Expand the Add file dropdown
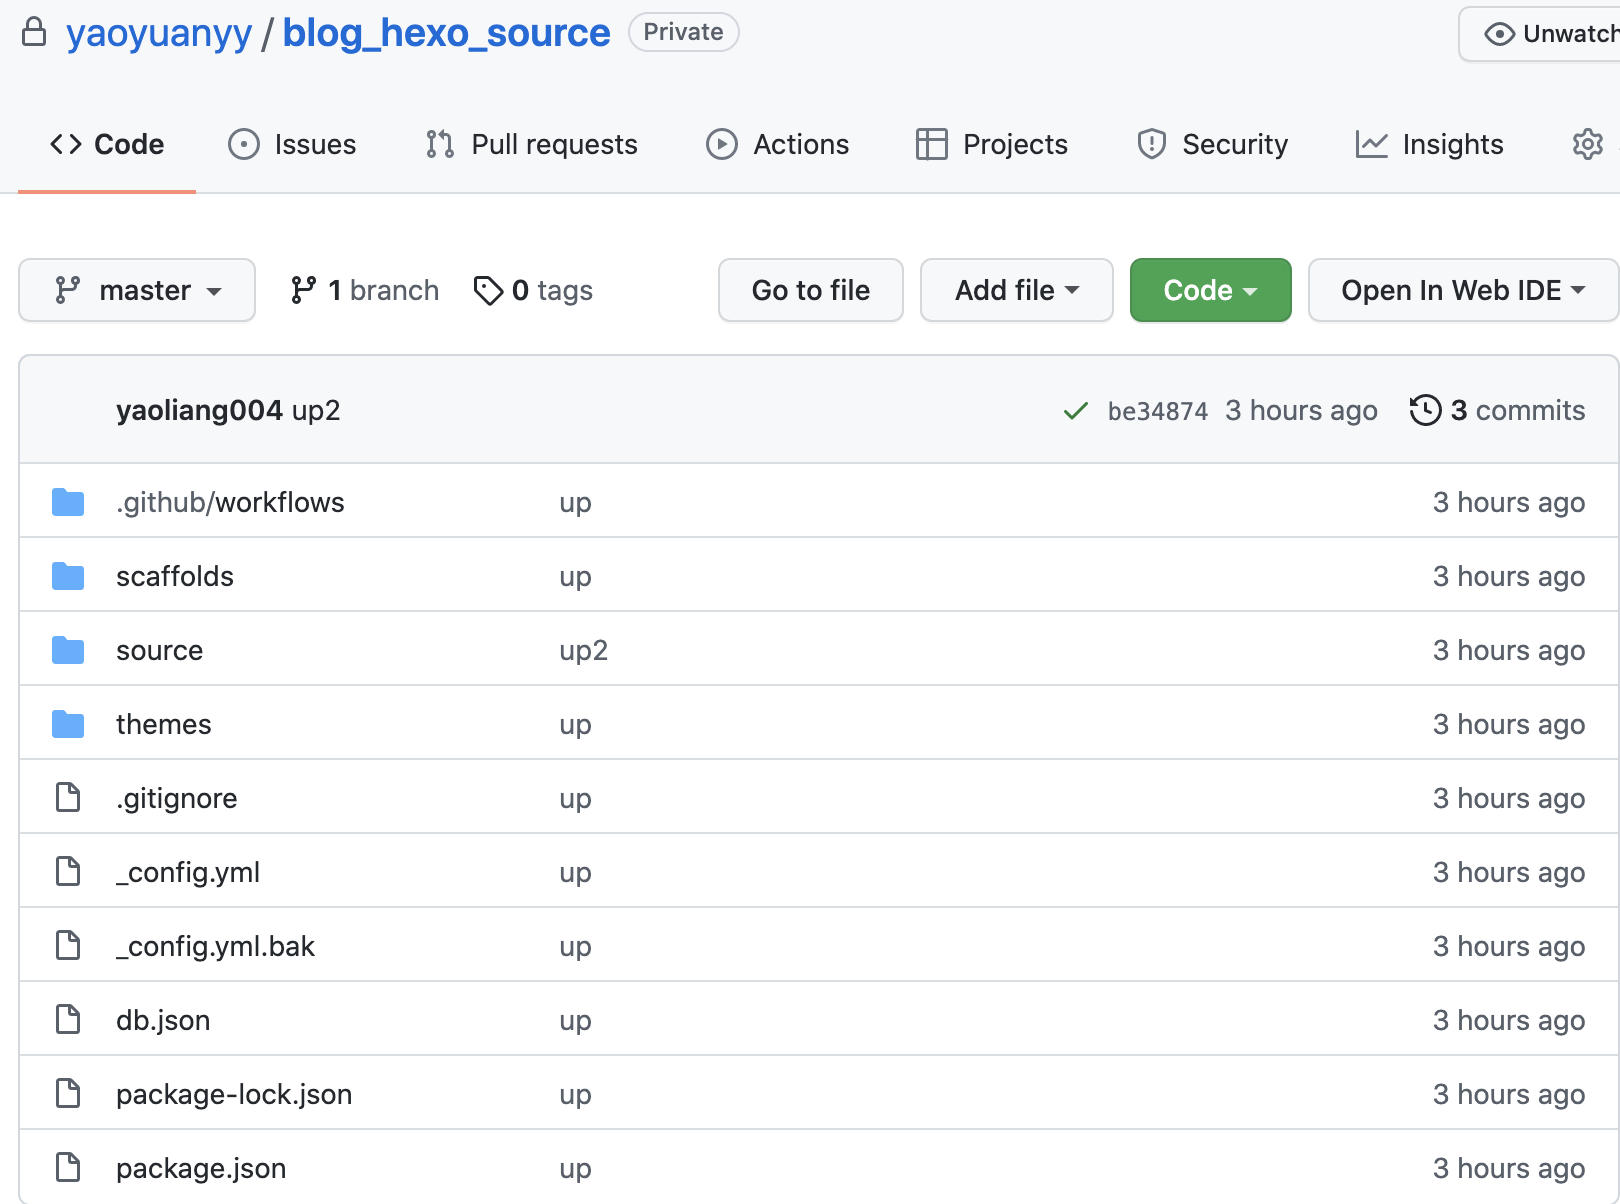This screenshot has height=1204, width=1620. click(x=1017, y=290)
